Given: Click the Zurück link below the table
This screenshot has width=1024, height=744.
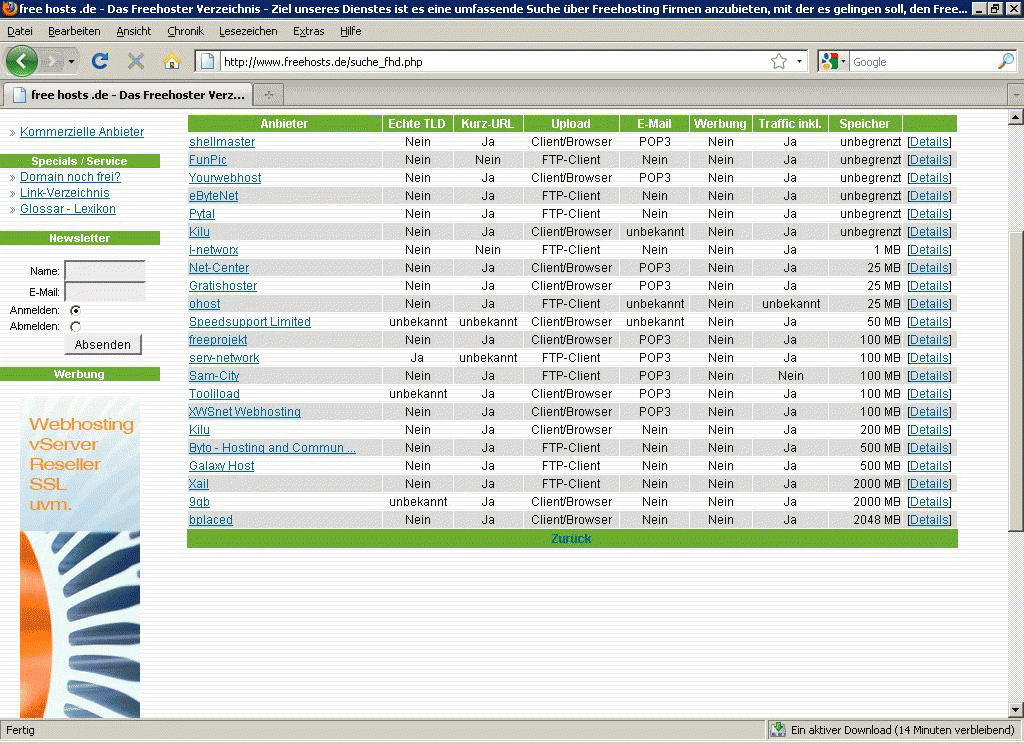Looking at the screenshot, I should (x=571, y=538).
